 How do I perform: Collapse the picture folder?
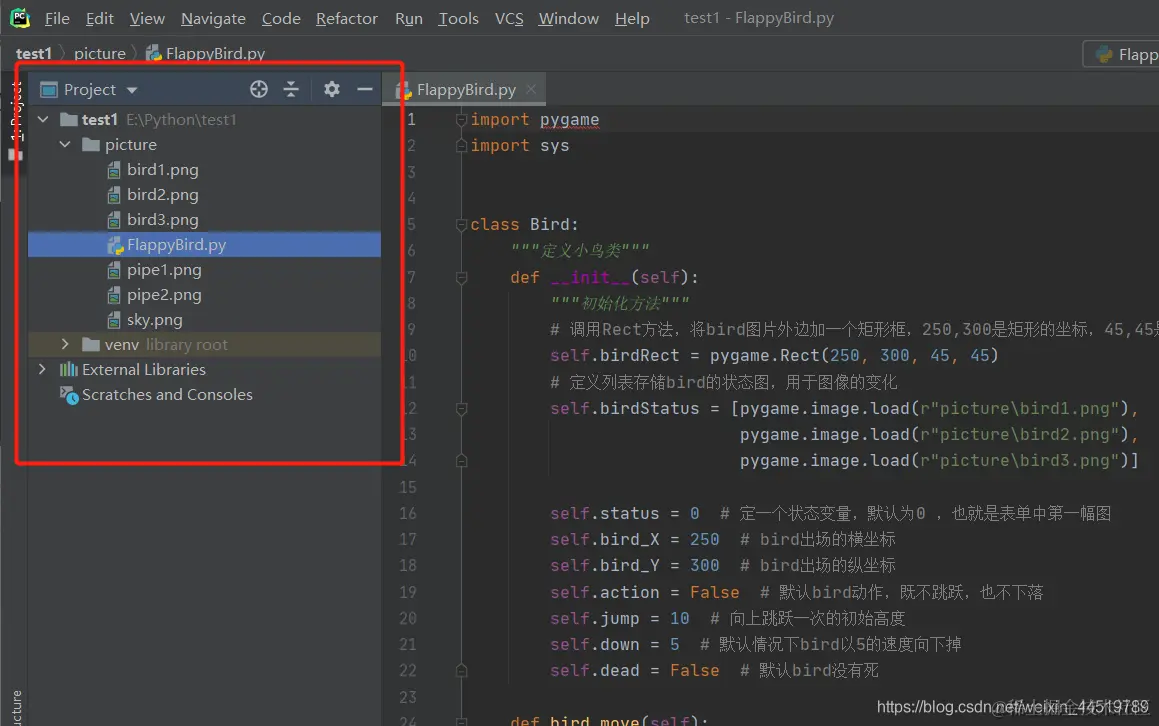tap(65, 144)
